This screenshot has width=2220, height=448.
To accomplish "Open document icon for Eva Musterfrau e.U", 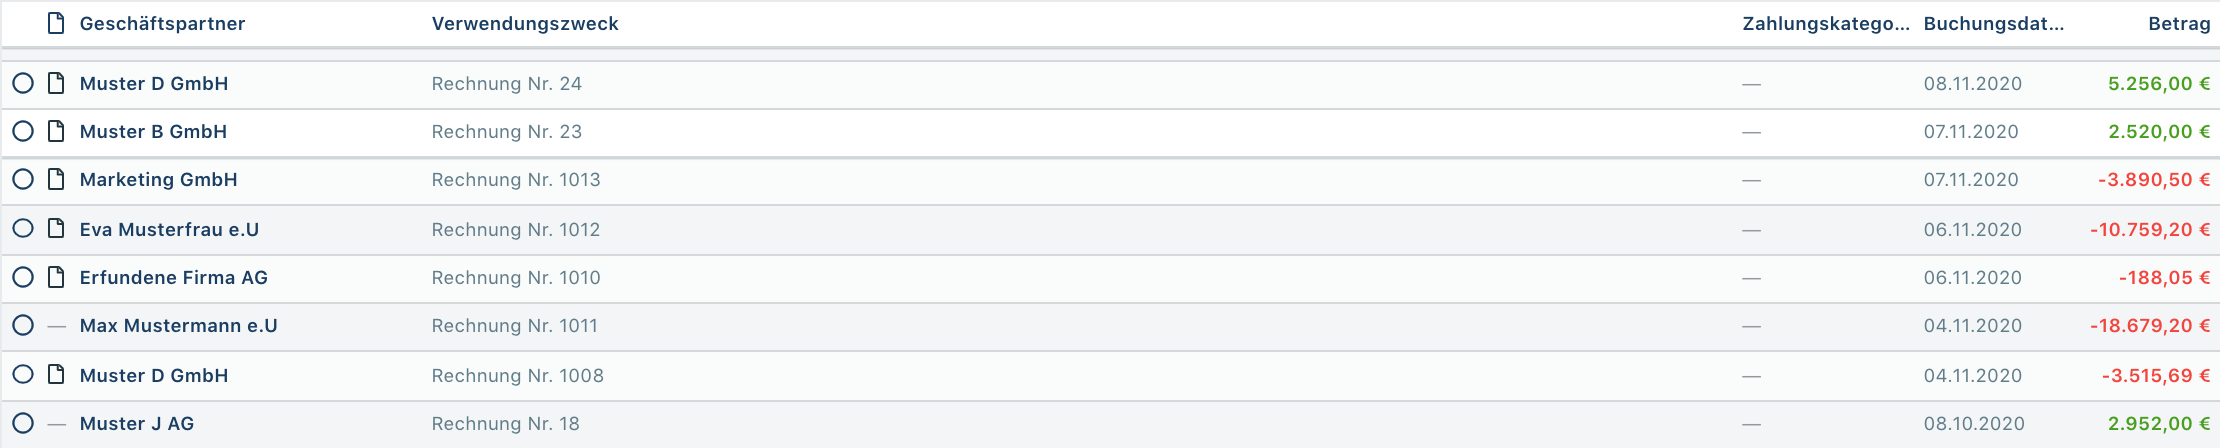I will pyautogui.click(x=57, y=229).
